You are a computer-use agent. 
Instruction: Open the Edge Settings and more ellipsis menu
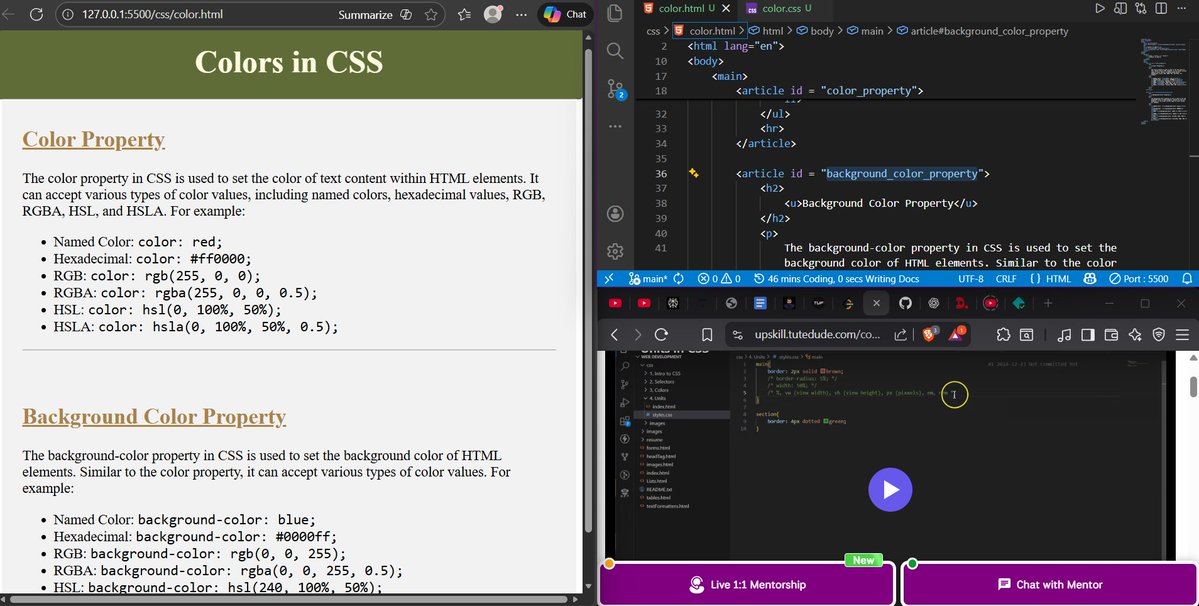coord(522,15)
